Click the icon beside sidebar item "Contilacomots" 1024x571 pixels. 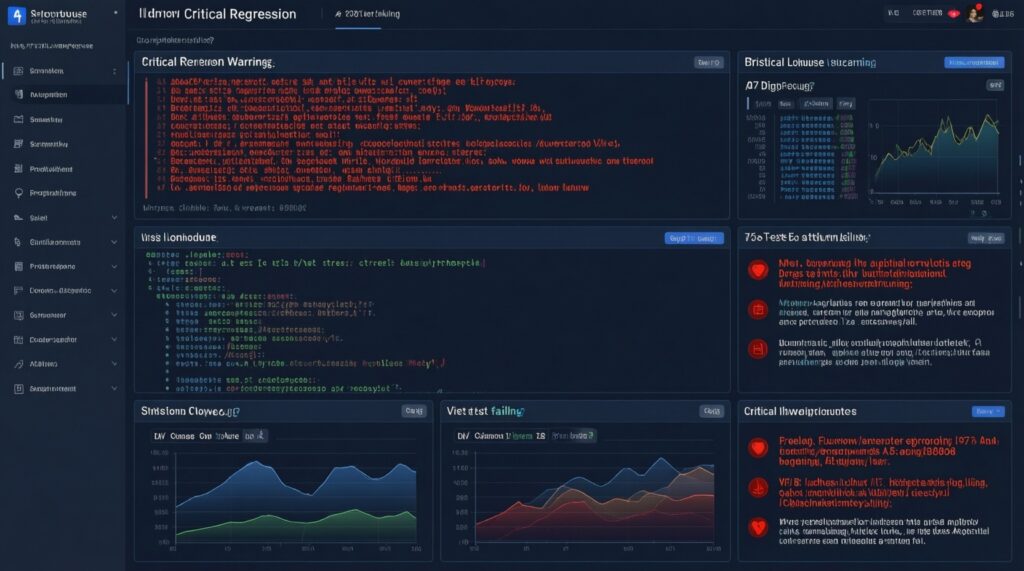[18, 242]
